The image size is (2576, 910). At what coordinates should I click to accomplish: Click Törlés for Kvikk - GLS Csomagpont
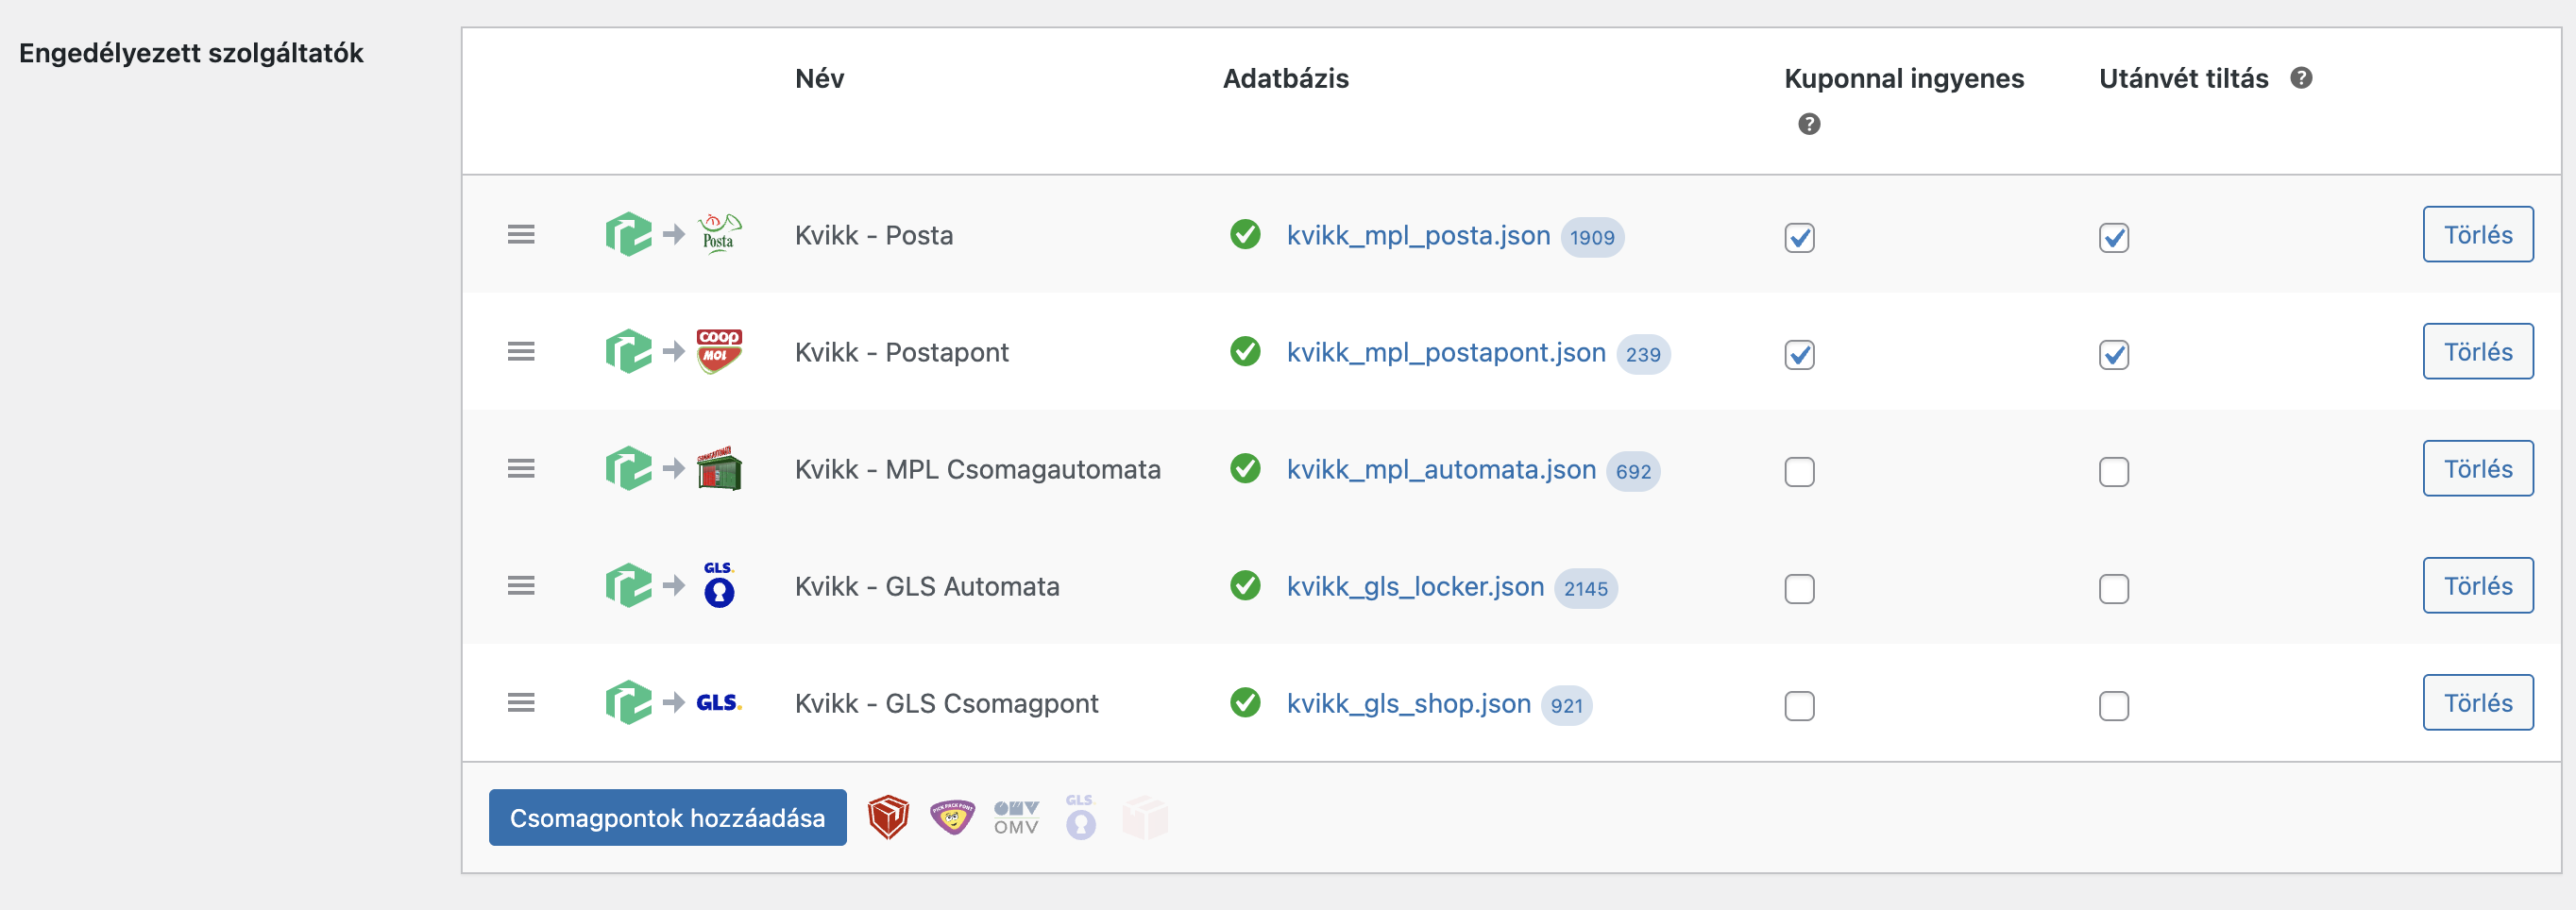2477,703
